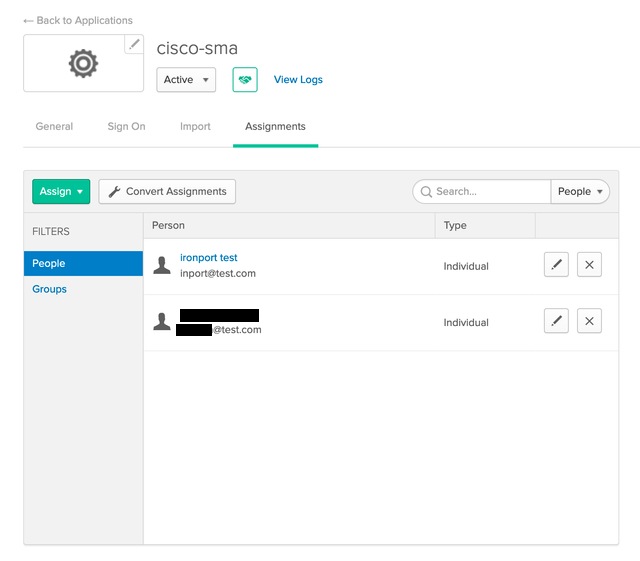This screenshot has width=640, height=561.
Task: Click Individual type in ironport test row
Action: click(466, 266)
